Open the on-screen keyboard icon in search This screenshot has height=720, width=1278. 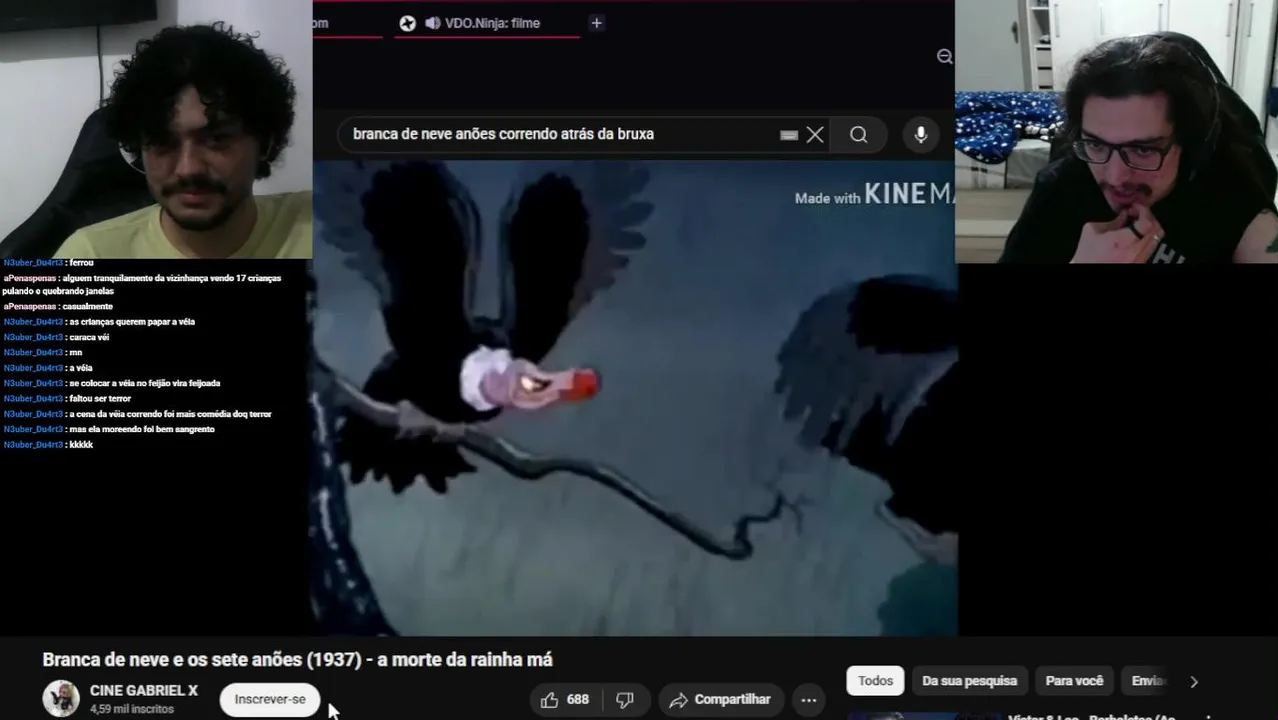pos(789,135)
